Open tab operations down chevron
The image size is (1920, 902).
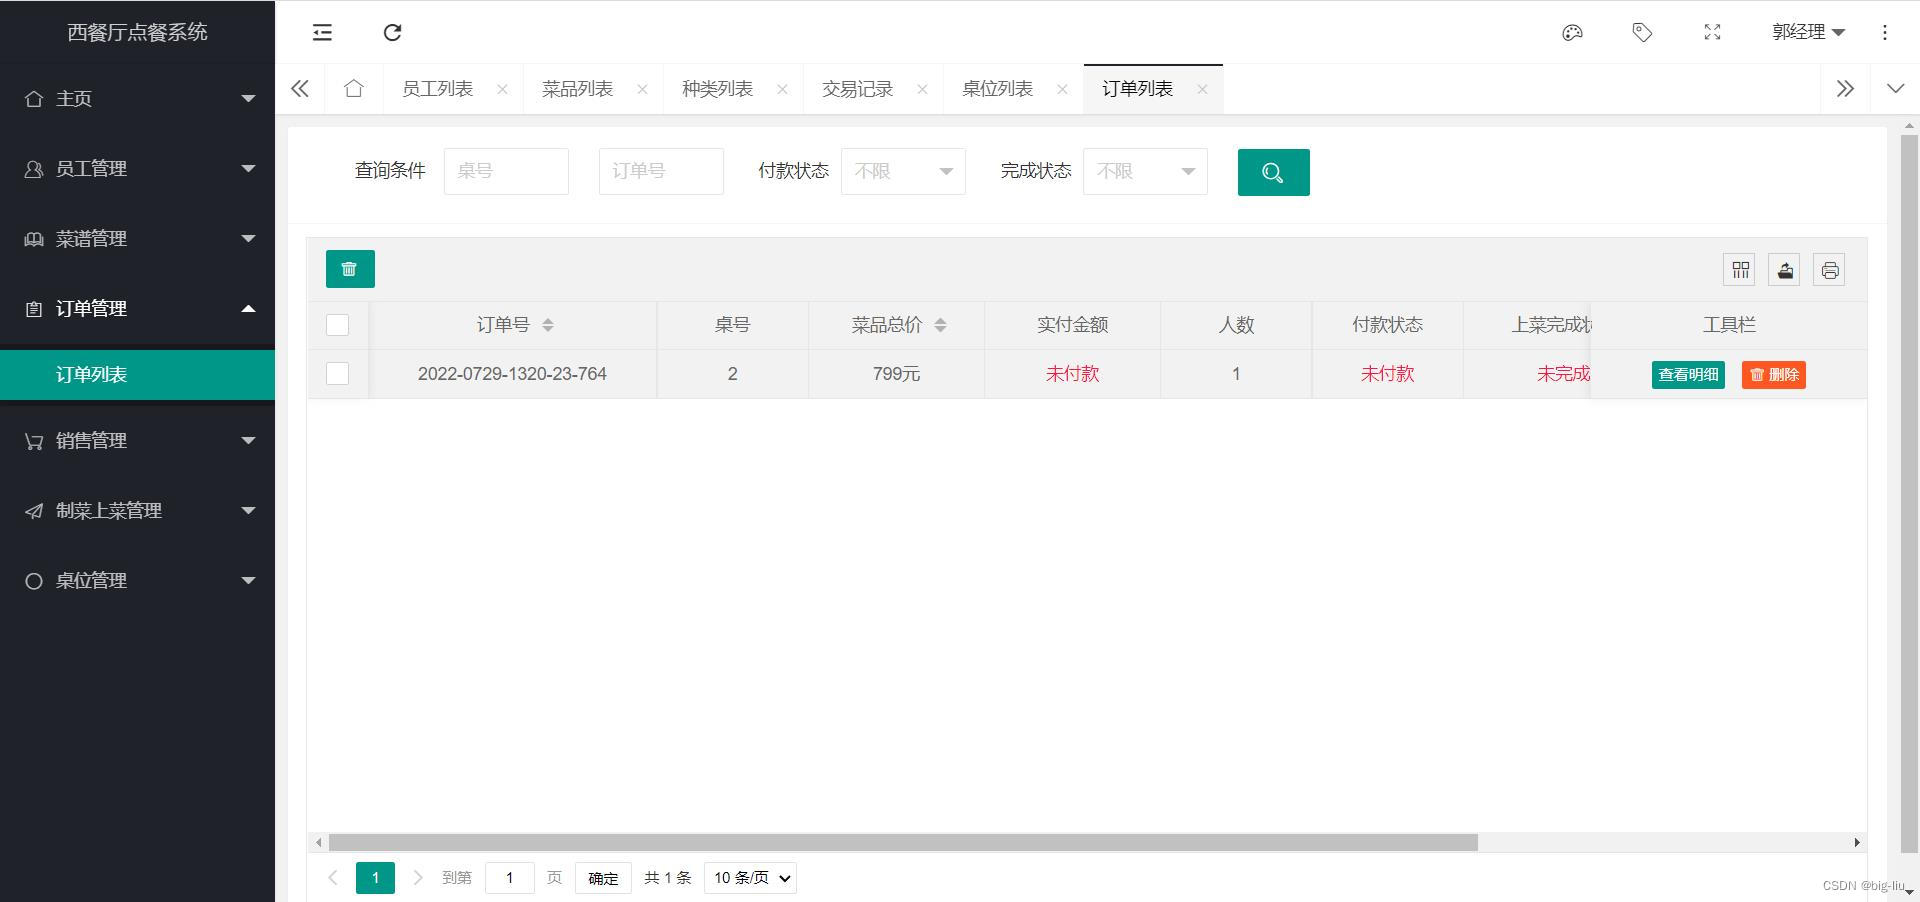(1895, 88)
